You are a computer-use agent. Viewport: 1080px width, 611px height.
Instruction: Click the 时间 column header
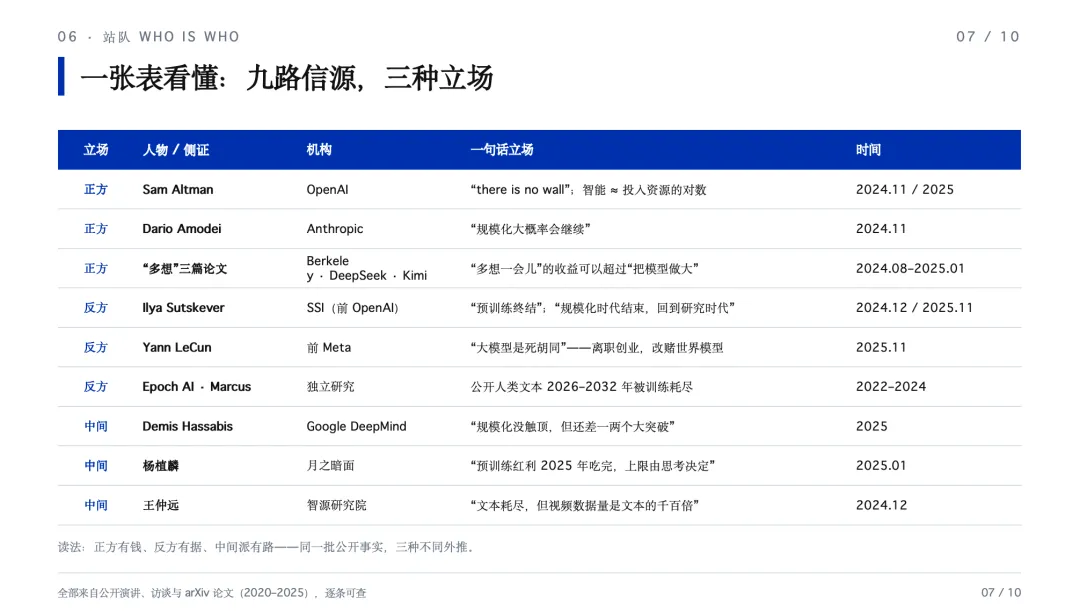[x=868, y=149]
